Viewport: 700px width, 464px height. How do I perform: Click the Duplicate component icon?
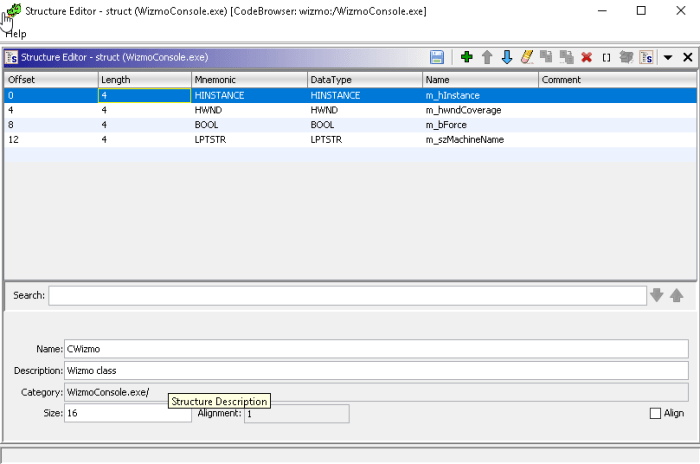click(x=546, y=57)
